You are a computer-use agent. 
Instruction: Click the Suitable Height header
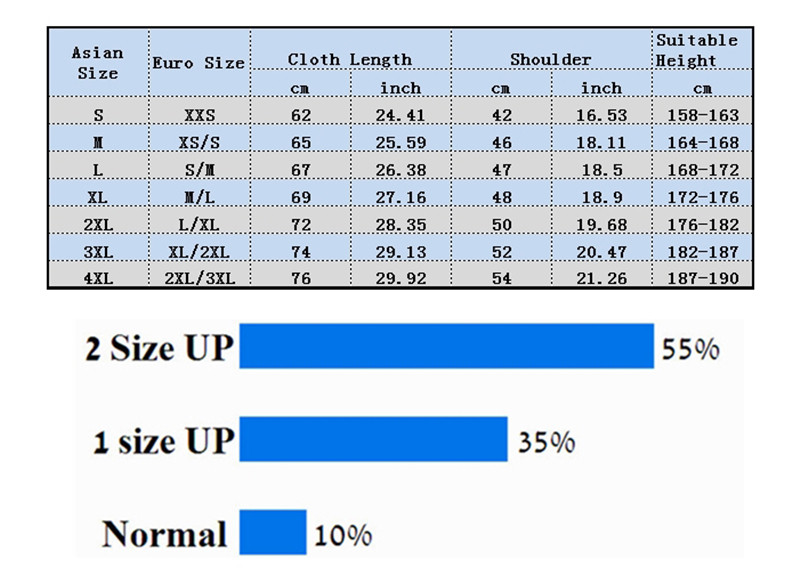(697, 50)
